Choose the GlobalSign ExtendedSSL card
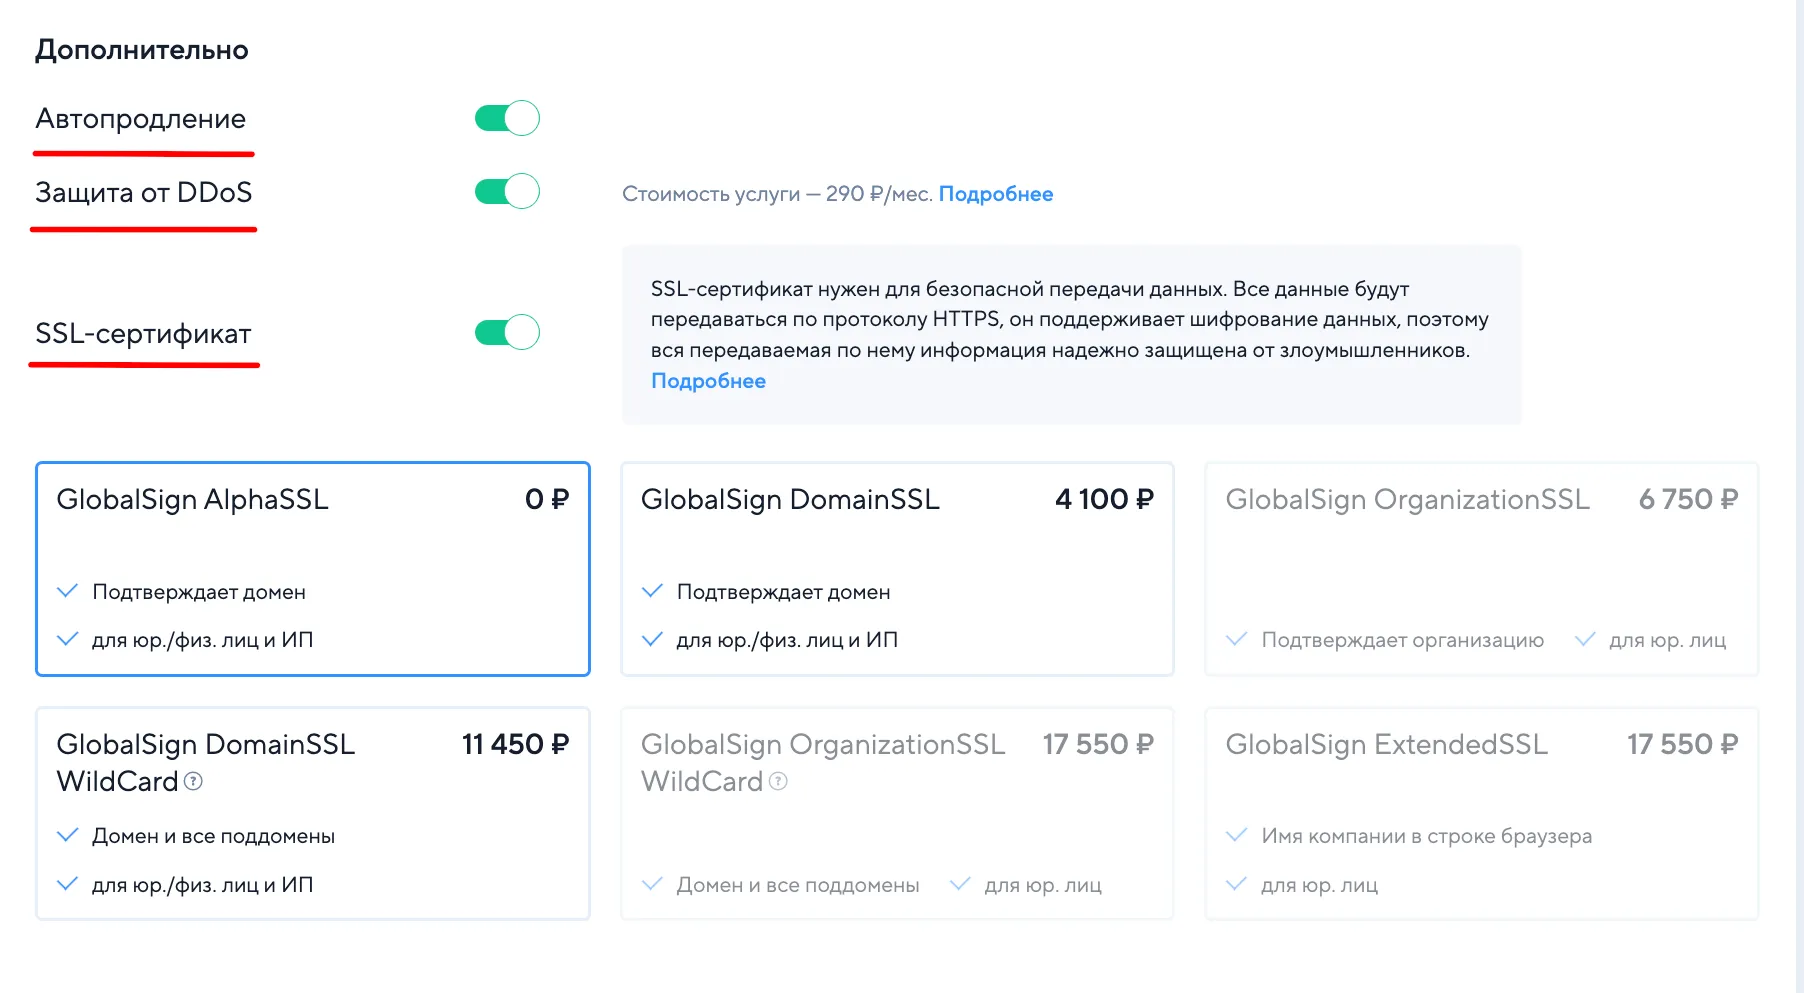The width and height of the screenshot is (1804, 993). pos(1481,813)
